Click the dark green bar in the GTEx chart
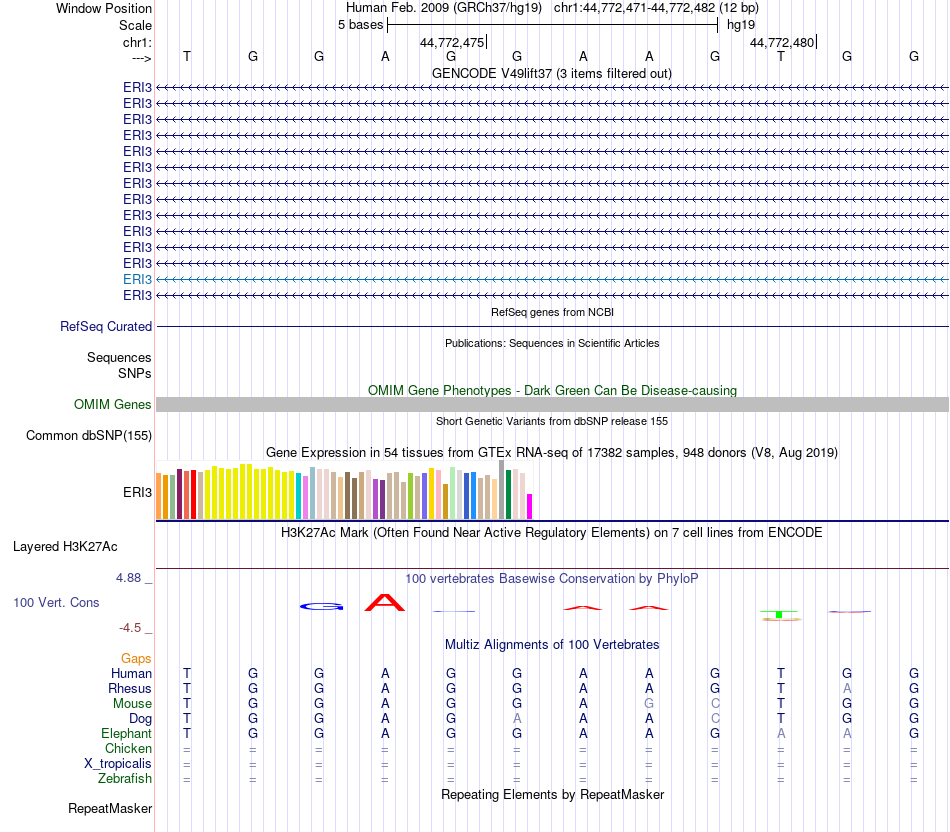The image size is (950, 832). (x=508, y=494)
